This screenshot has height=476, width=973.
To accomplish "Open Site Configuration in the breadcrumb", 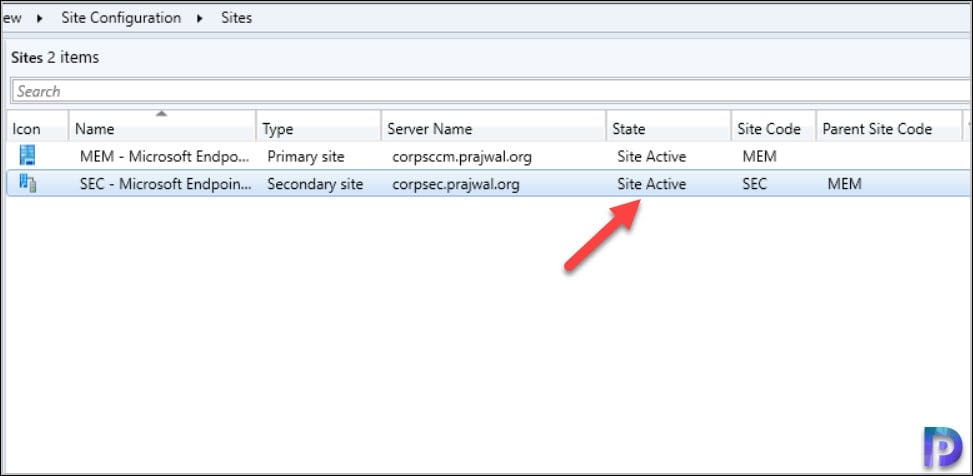I will point(121,18).
